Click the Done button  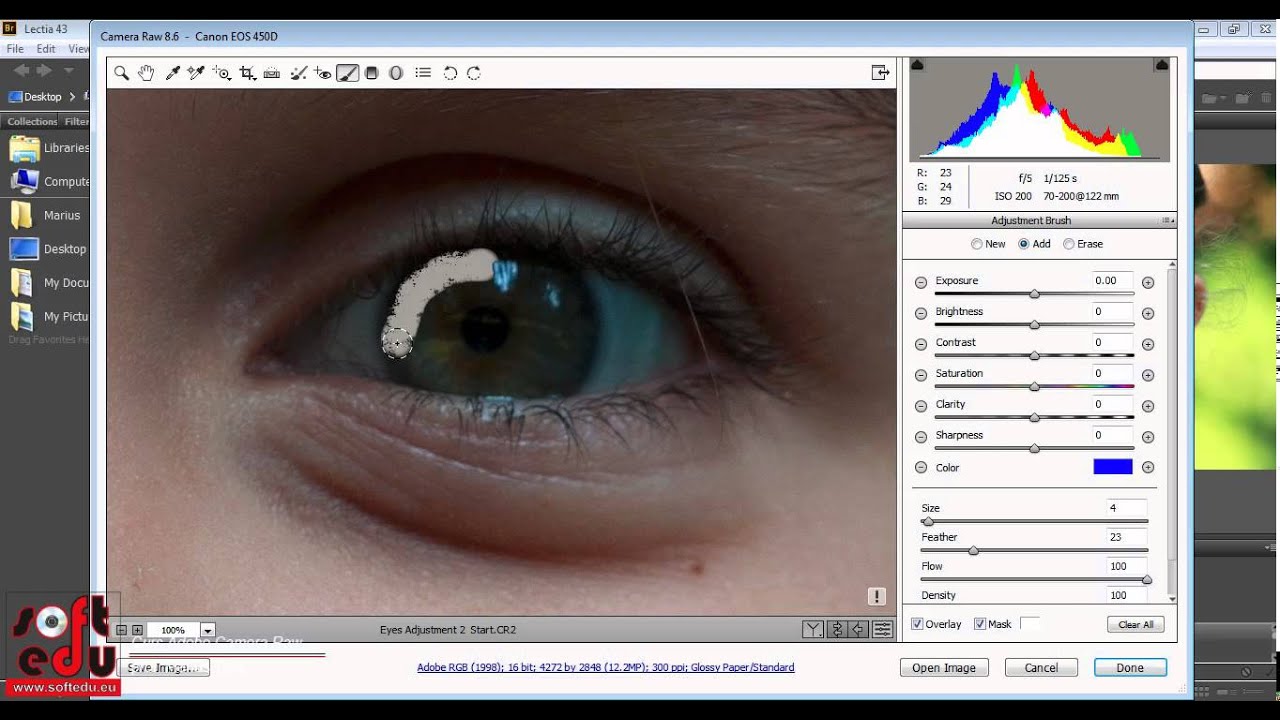pyautogui.click(x=1130, y=668)
